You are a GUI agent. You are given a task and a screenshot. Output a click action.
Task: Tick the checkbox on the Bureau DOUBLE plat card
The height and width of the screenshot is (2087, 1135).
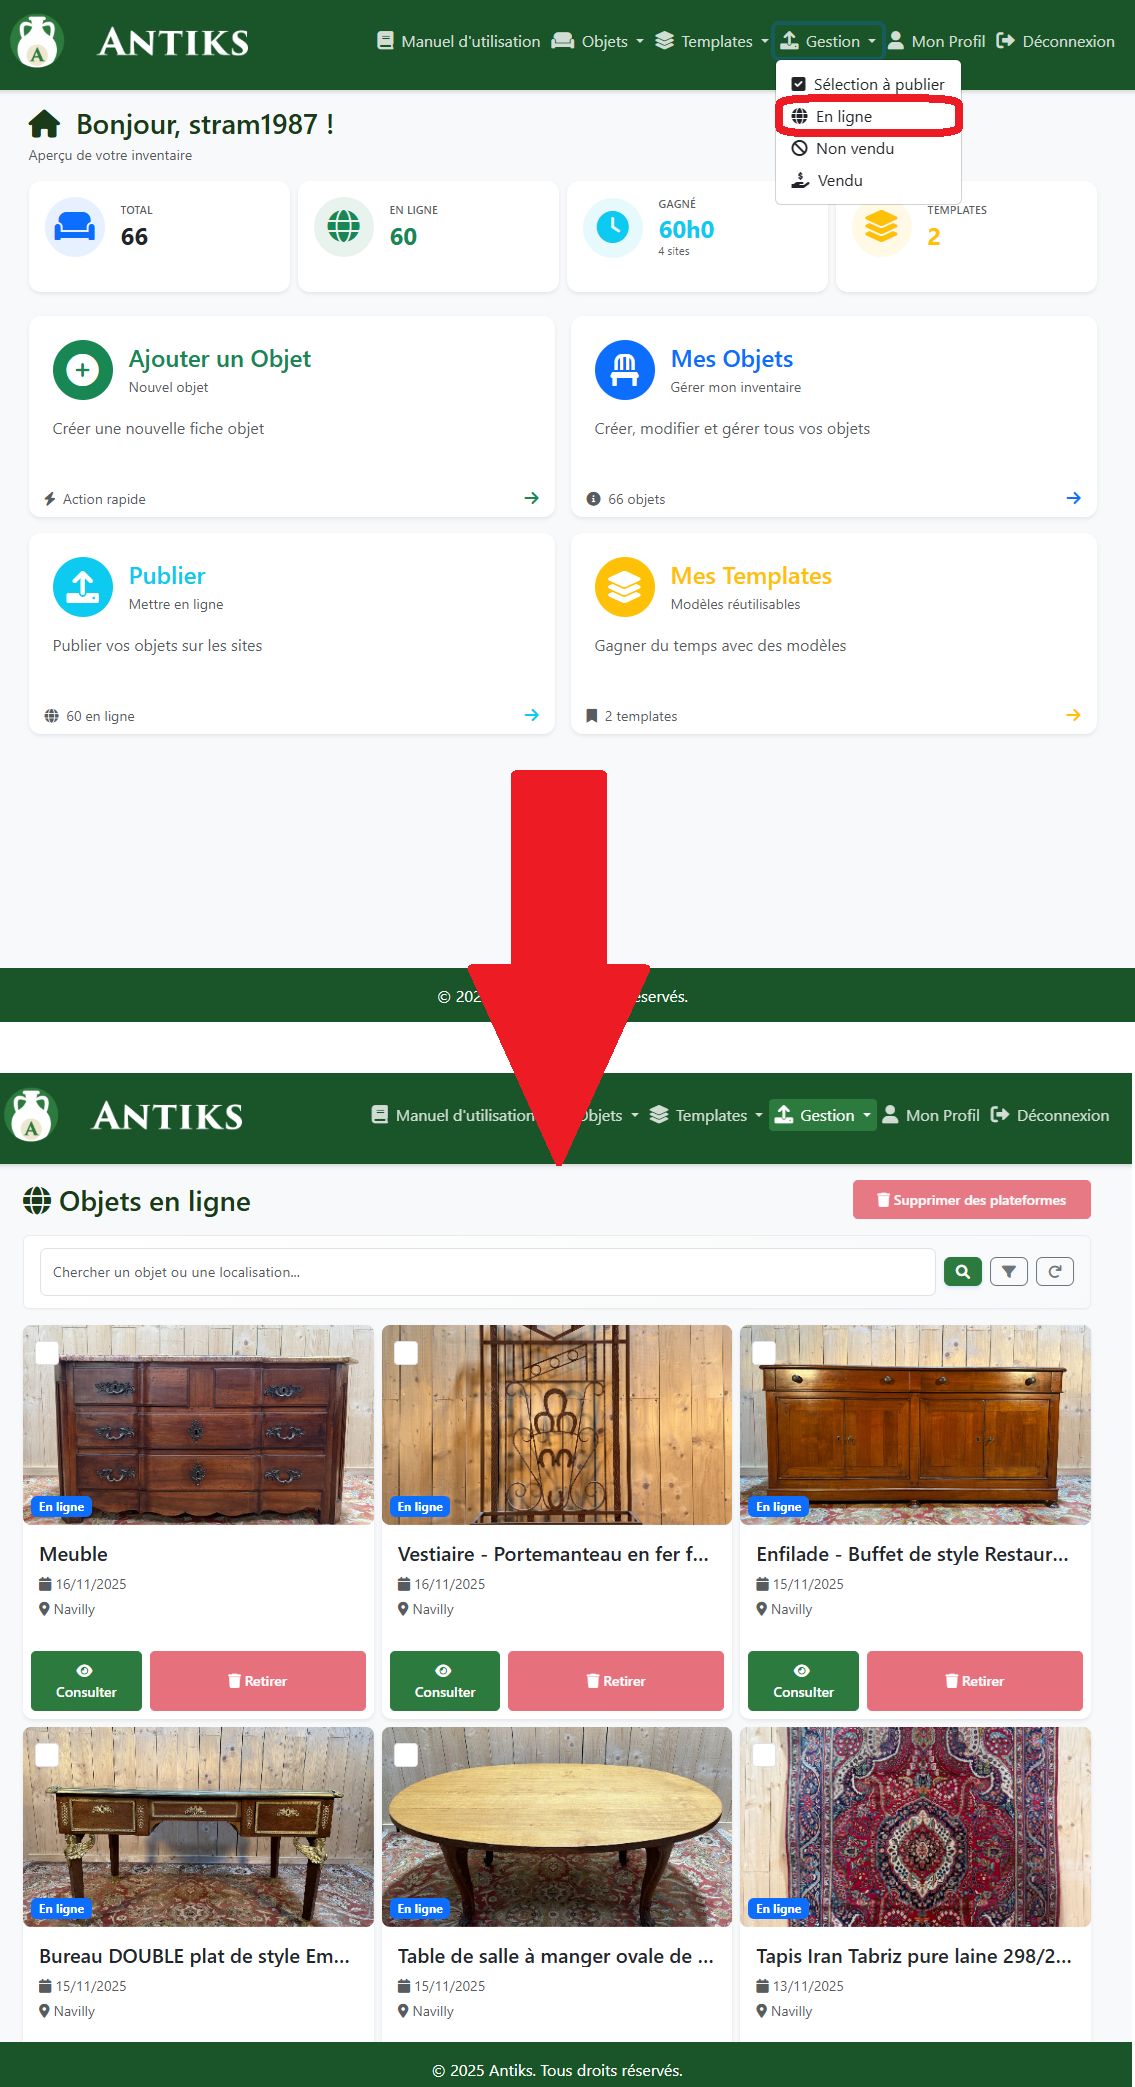47,1755
